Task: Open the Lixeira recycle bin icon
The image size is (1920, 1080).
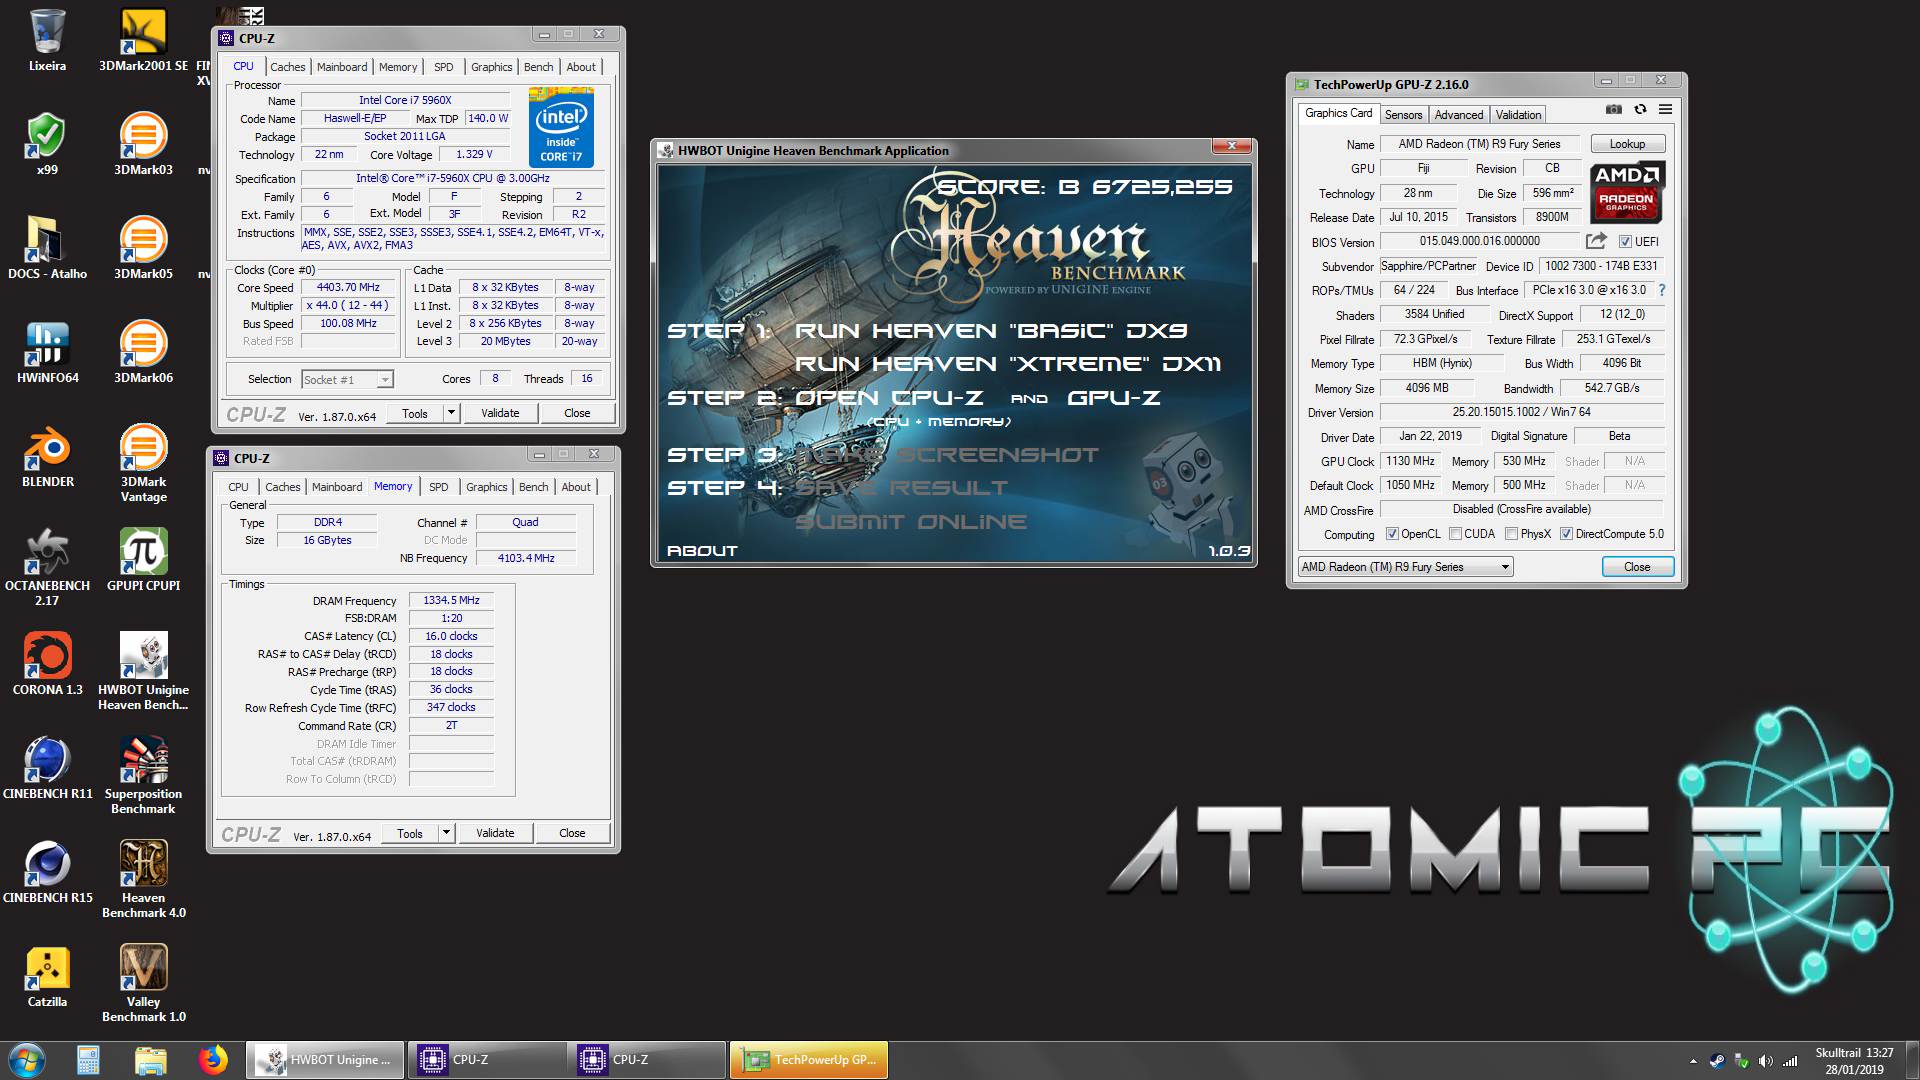Action: 47,40
